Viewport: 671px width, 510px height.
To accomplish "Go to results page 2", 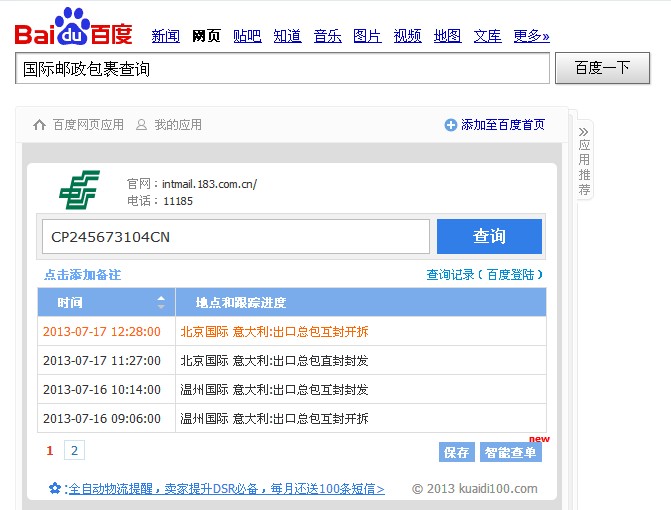I will (x=74, y=450).
